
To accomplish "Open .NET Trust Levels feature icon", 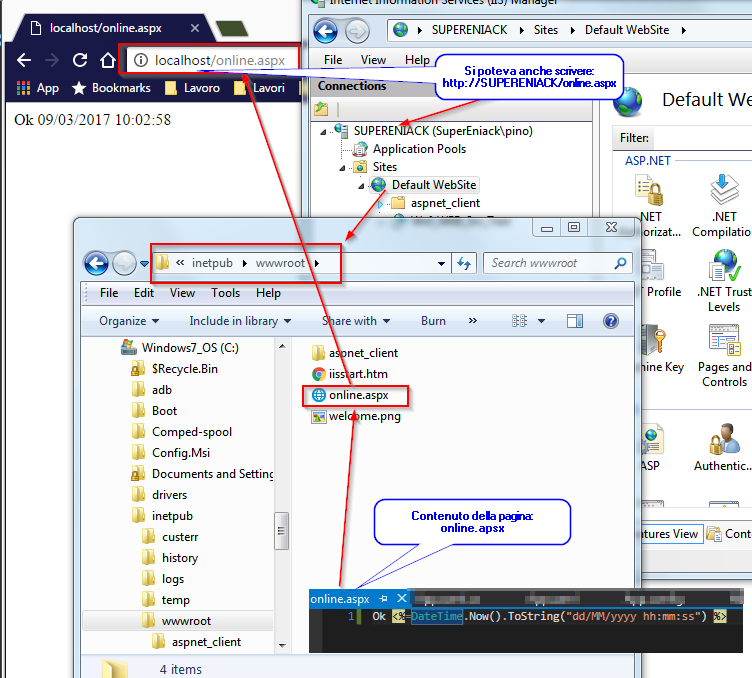I will pos(724,281).
